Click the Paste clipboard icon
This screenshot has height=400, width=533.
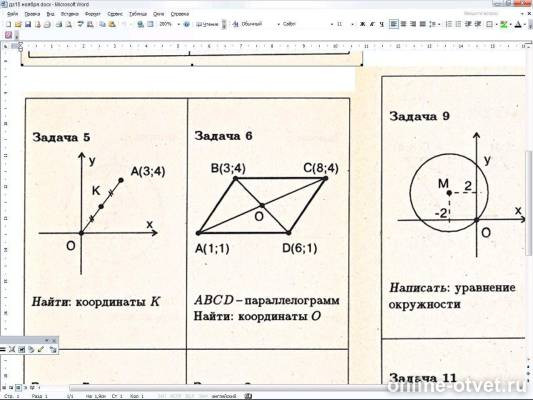tap(112, 24)
